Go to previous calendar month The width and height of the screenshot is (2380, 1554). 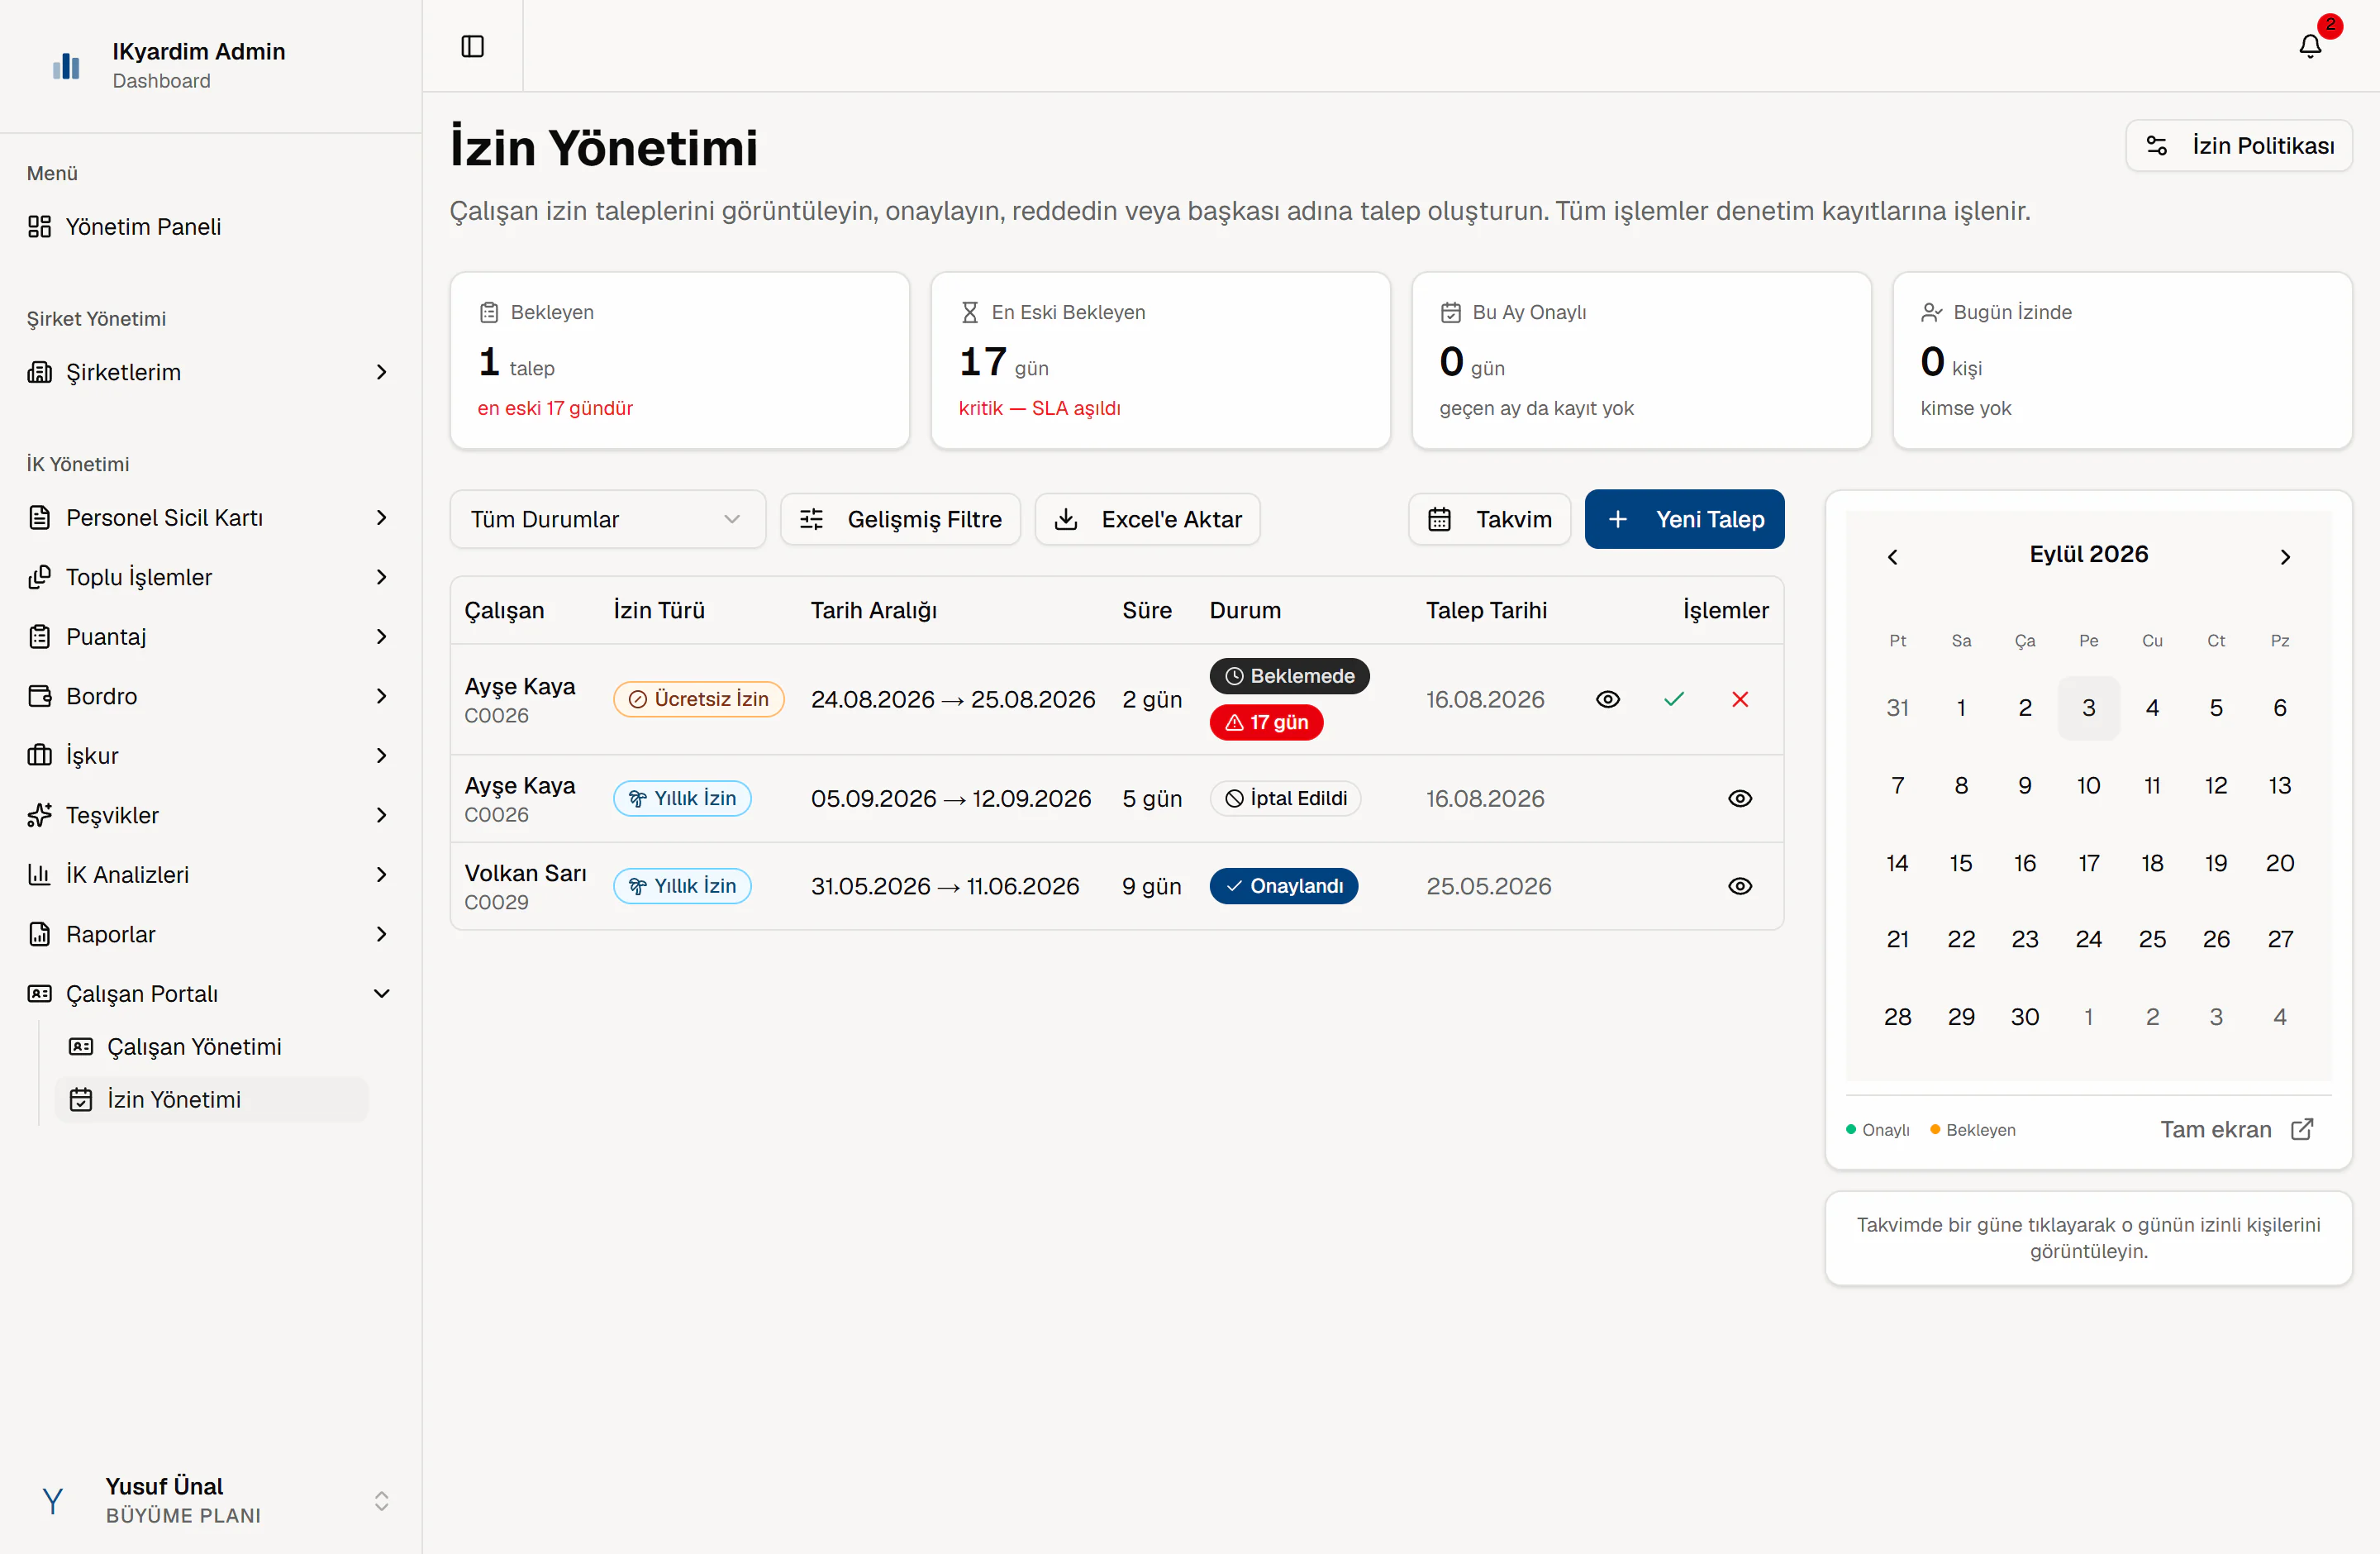1892,556
